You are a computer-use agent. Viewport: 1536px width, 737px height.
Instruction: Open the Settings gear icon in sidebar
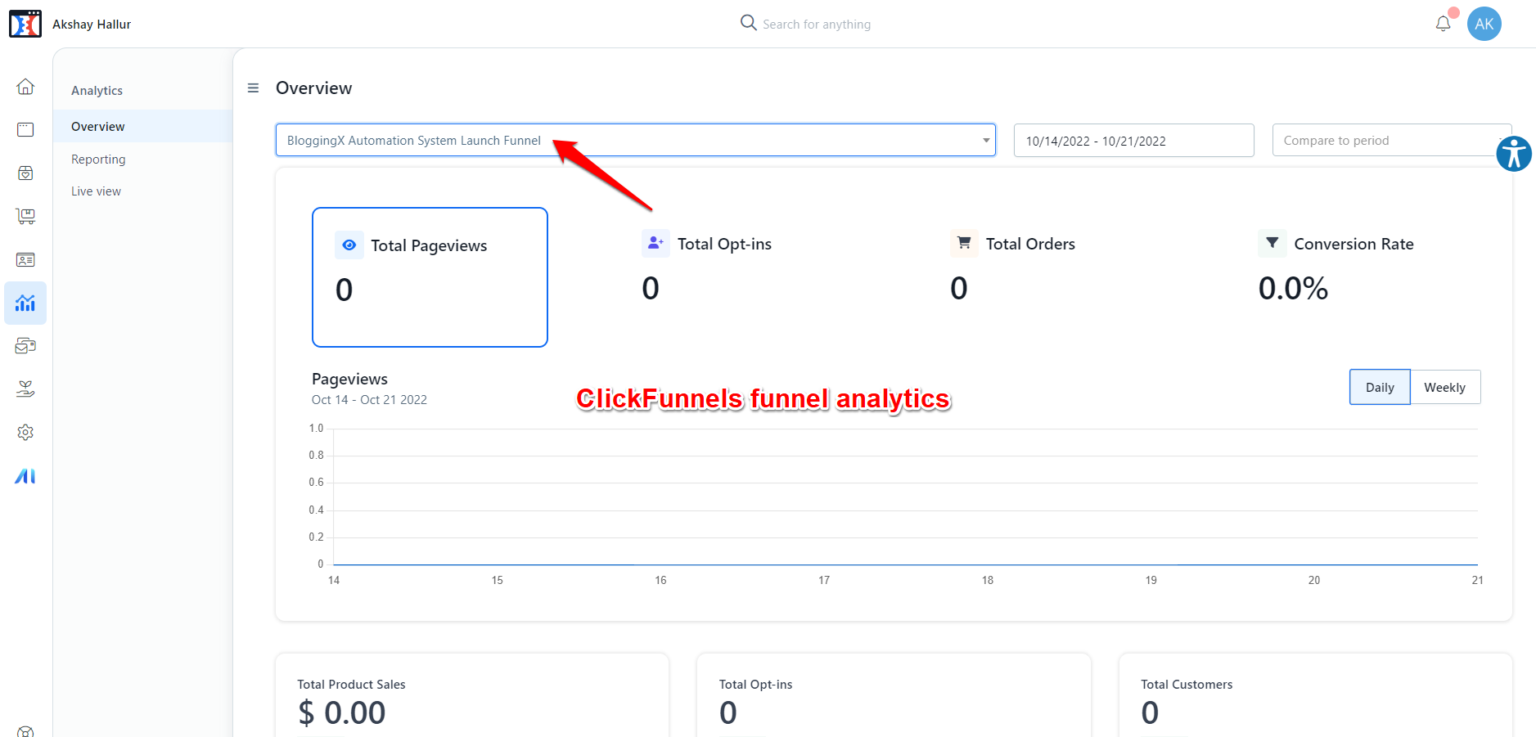click(25, 432)
